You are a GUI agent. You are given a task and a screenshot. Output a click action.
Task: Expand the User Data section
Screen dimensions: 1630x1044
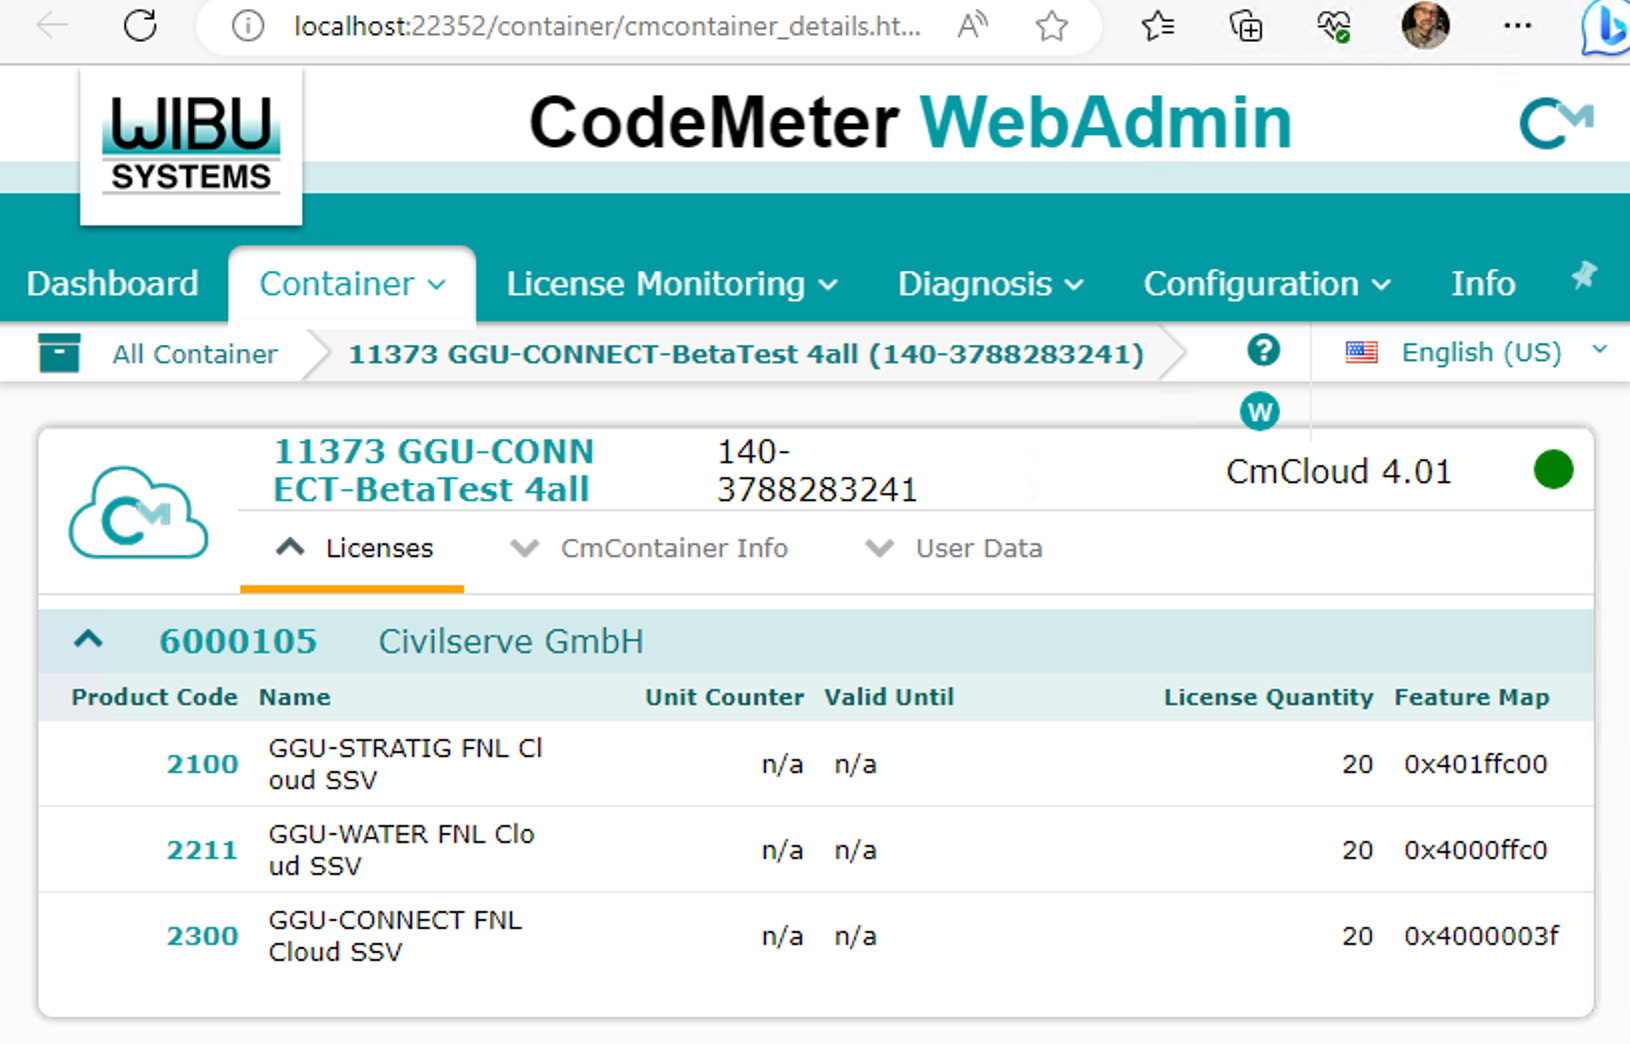(954, 548)
